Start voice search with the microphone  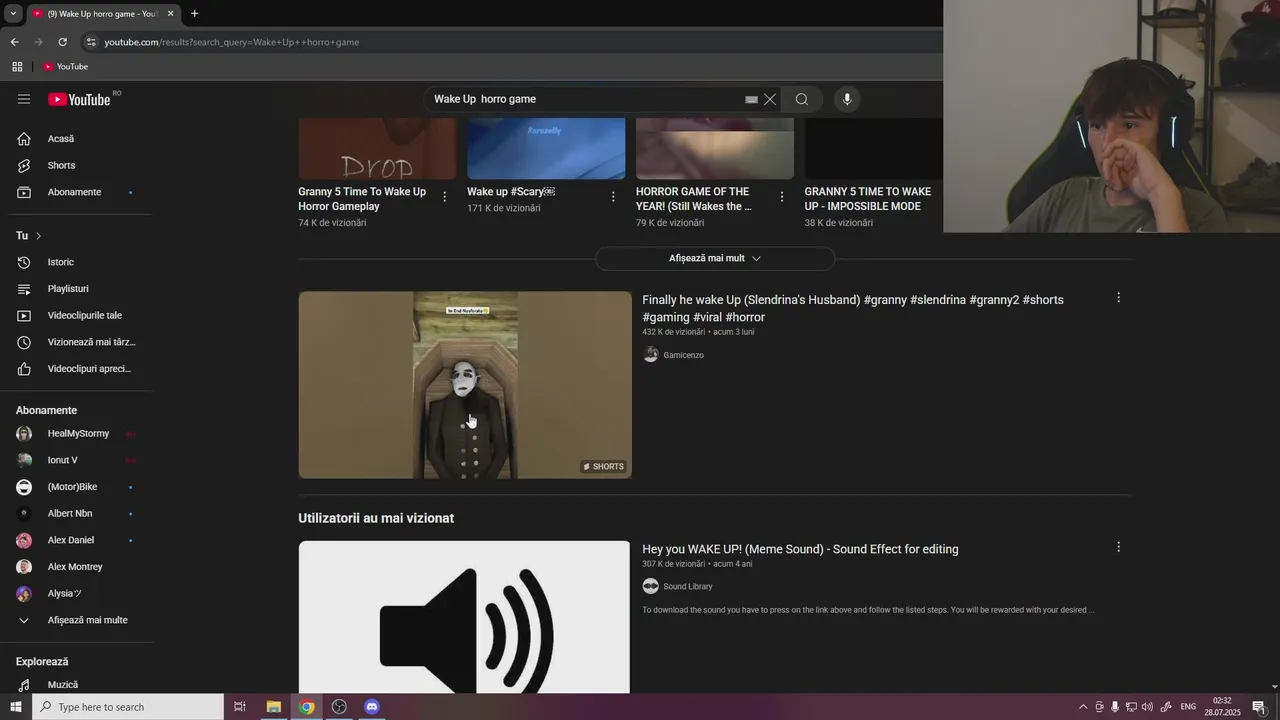pos(847,99)
